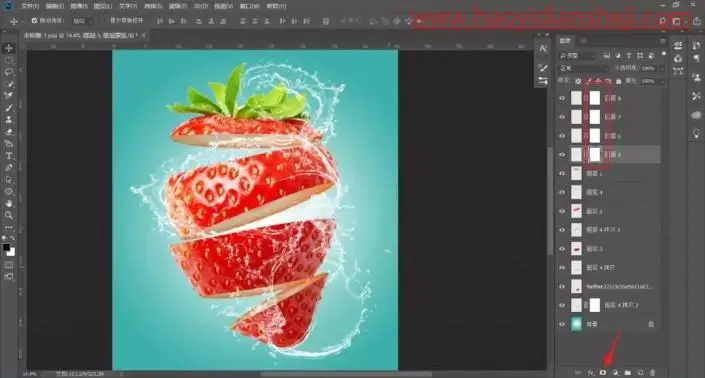Open the File menu in menu bar
705x378 pixels.
[30, 6]
